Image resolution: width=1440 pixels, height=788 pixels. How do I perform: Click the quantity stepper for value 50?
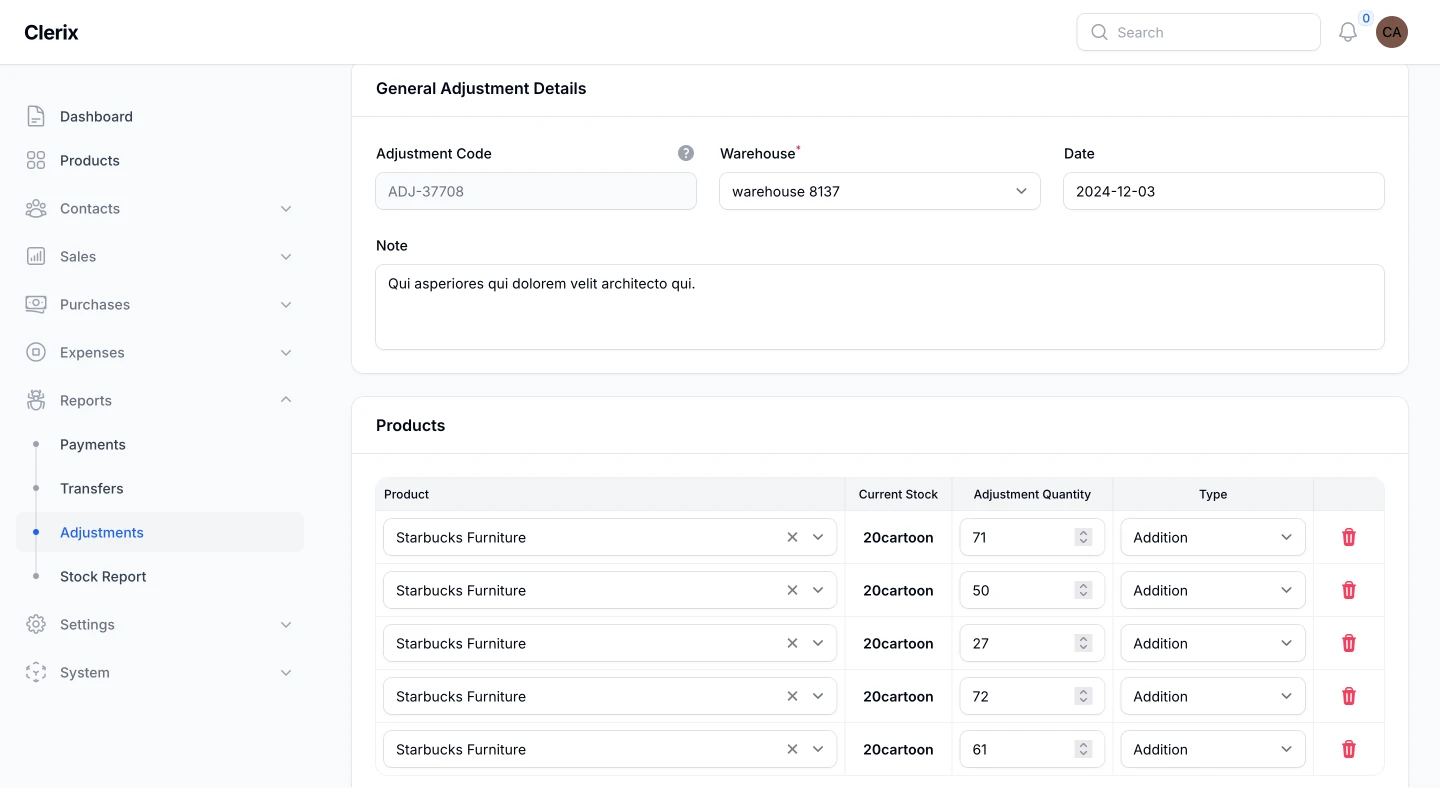tap(1083, 590)
